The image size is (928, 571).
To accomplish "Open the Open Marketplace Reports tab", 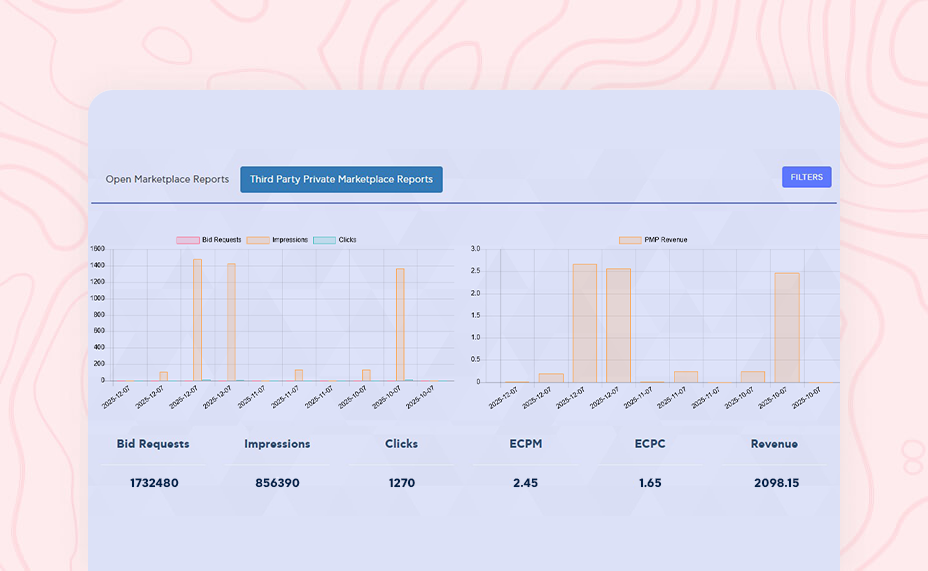I will (167, 179).
